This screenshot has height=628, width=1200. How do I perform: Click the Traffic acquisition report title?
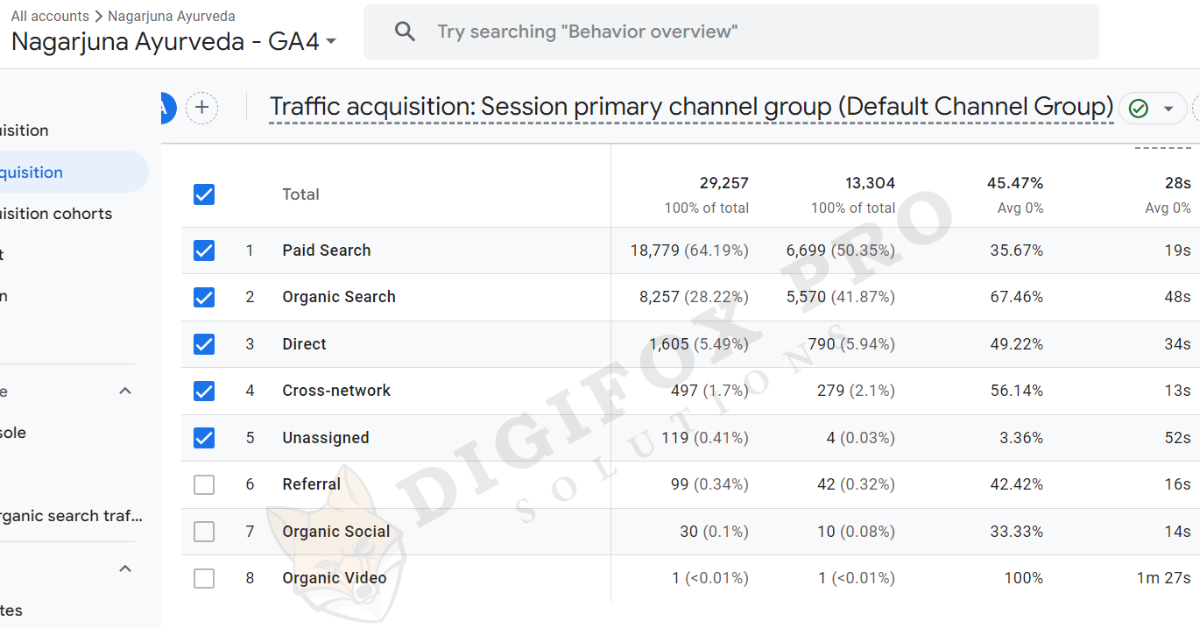click(691, 107)
